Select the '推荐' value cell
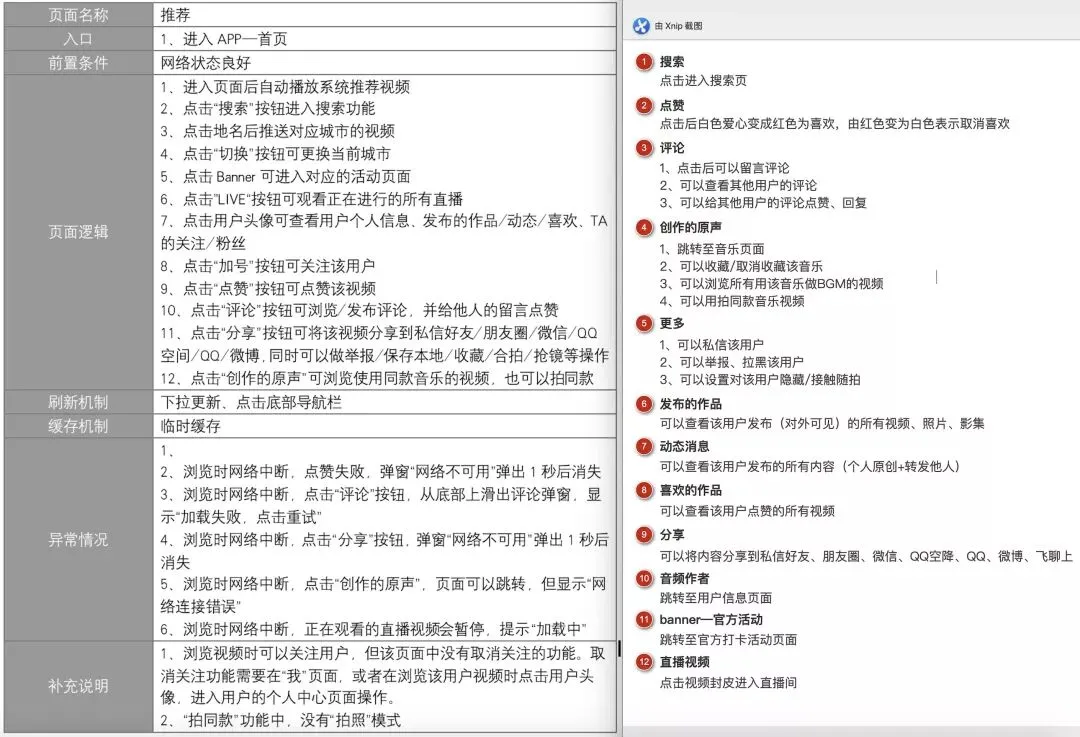This screenshot has height=737, width=1080. 384,14
